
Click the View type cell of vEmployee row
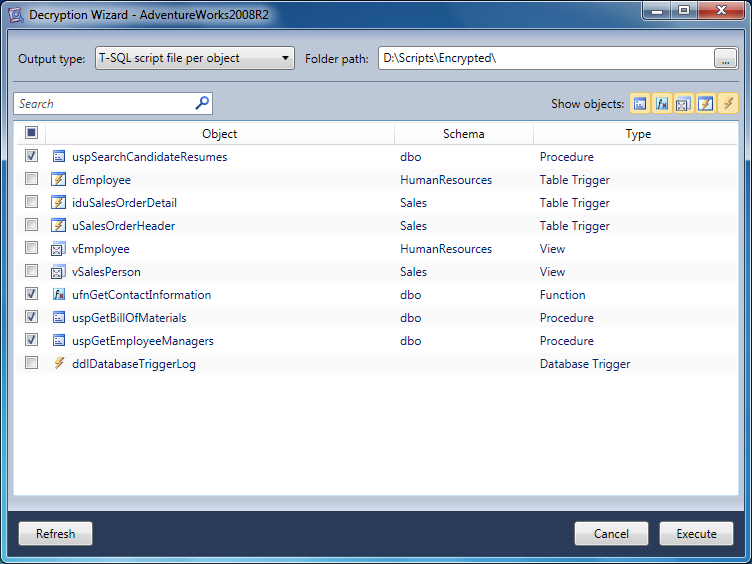click(x=552, y=249)
